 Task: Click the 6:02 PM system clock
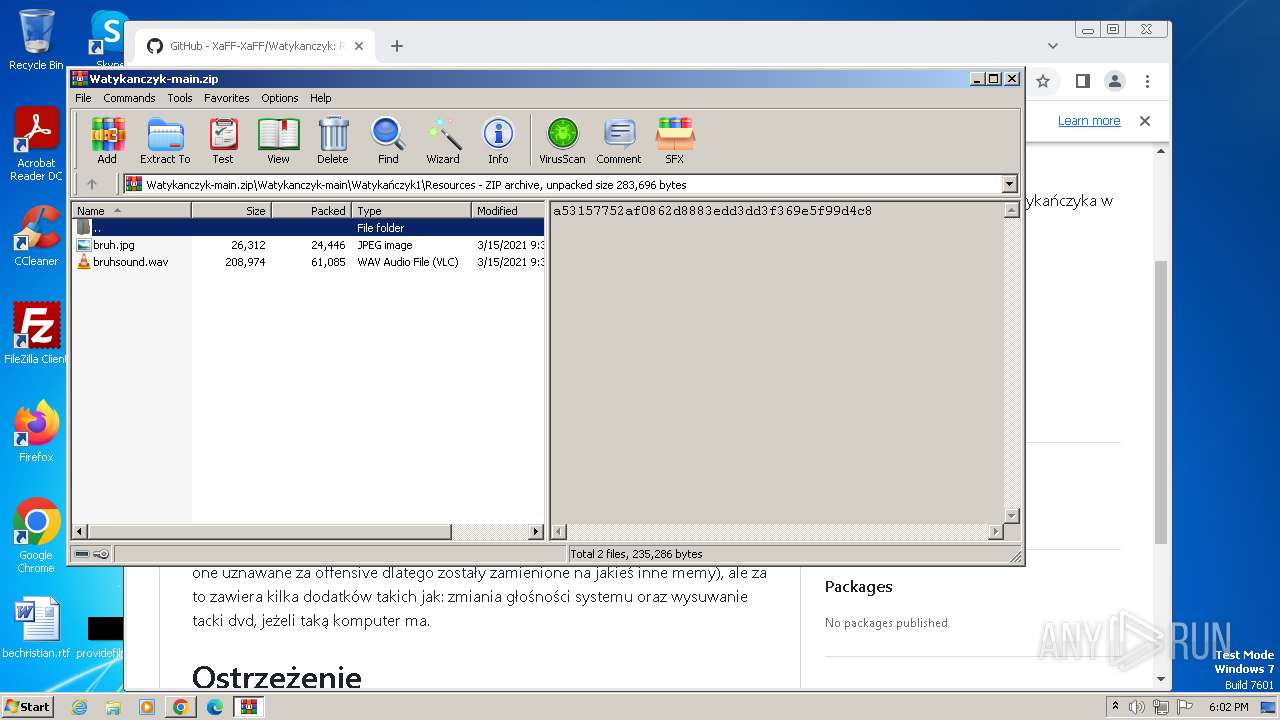point(1228,707)
